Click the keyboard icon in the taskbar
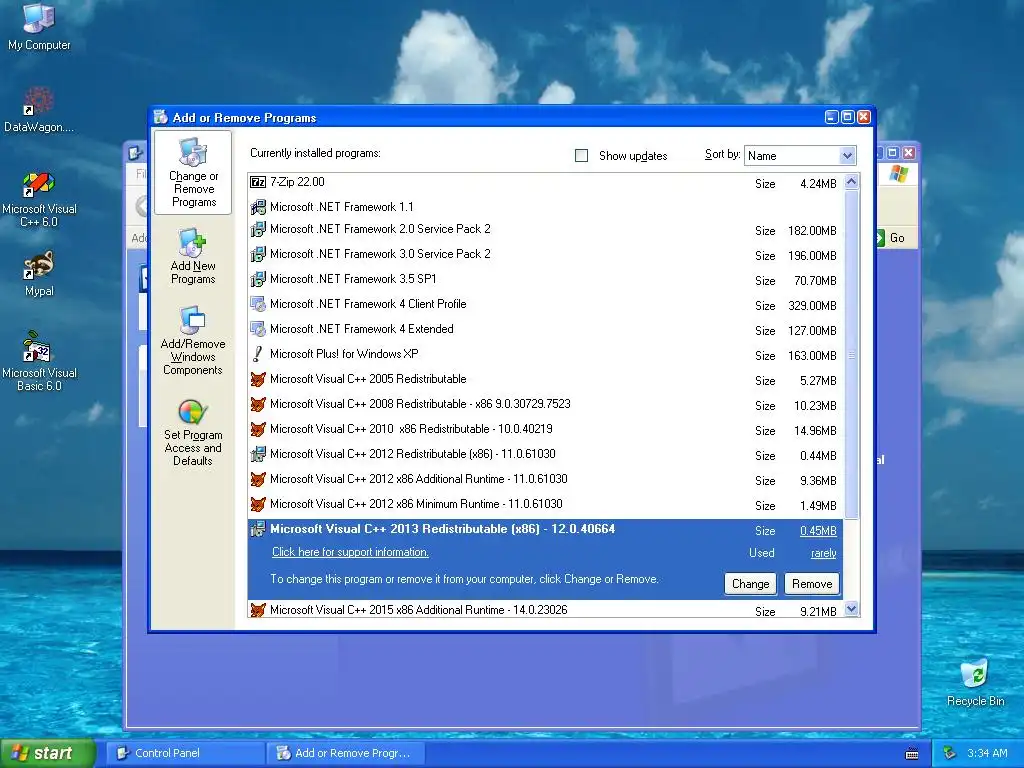 tap(912, 754)
